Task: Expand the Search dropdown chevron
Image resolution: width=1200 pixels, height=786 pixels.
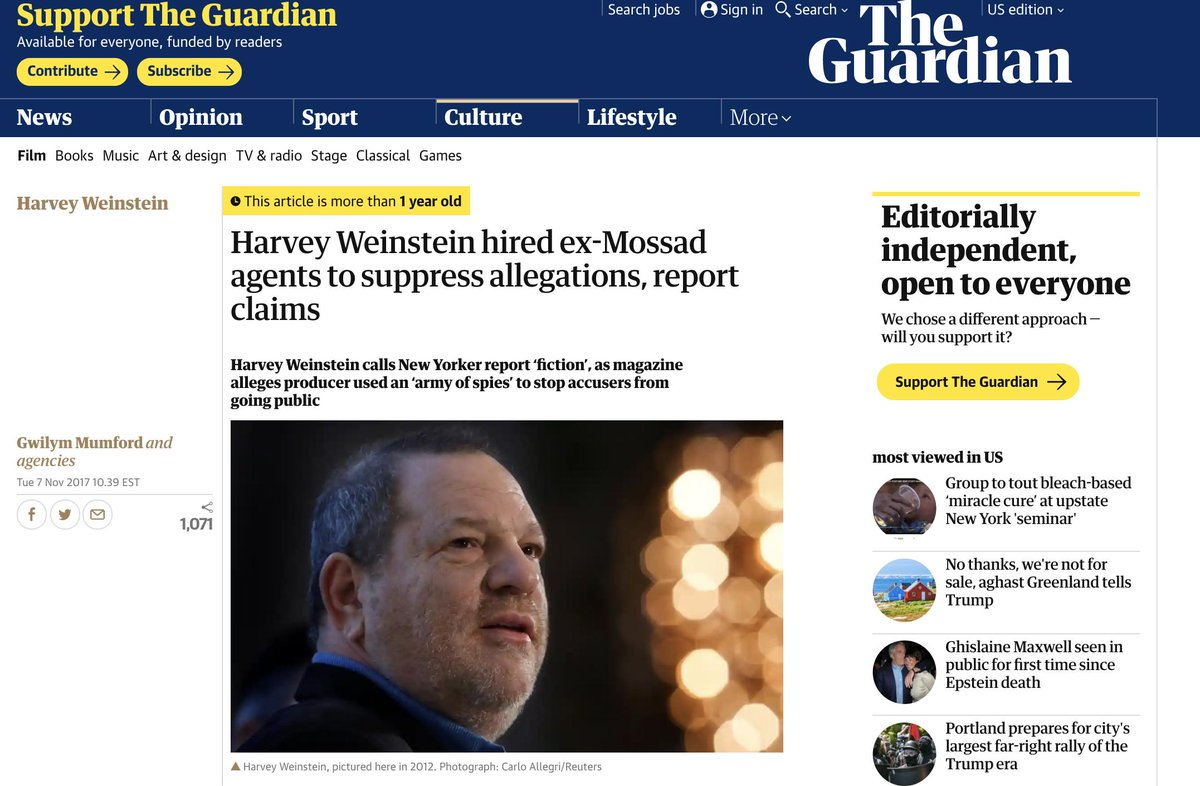Action: pos(844,10)
